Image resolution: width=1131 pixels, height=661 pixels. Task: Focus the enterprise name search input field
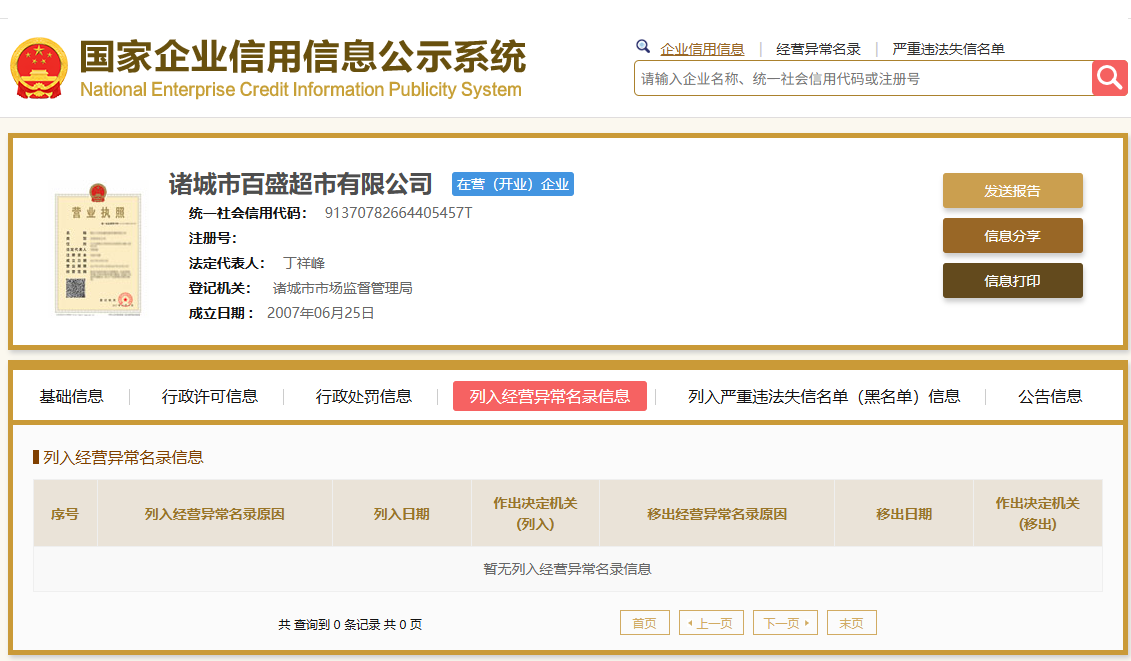coord(863,78)
